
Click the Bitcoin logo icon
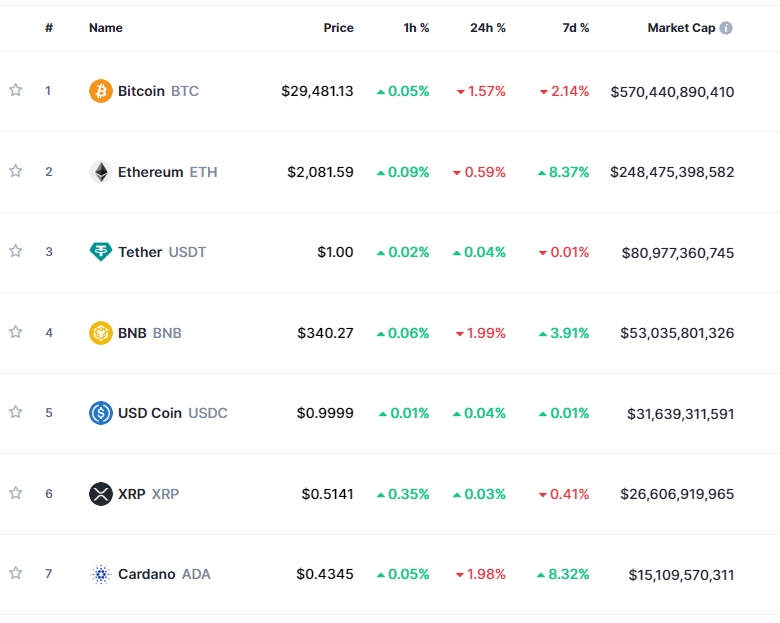pos(101,91)
